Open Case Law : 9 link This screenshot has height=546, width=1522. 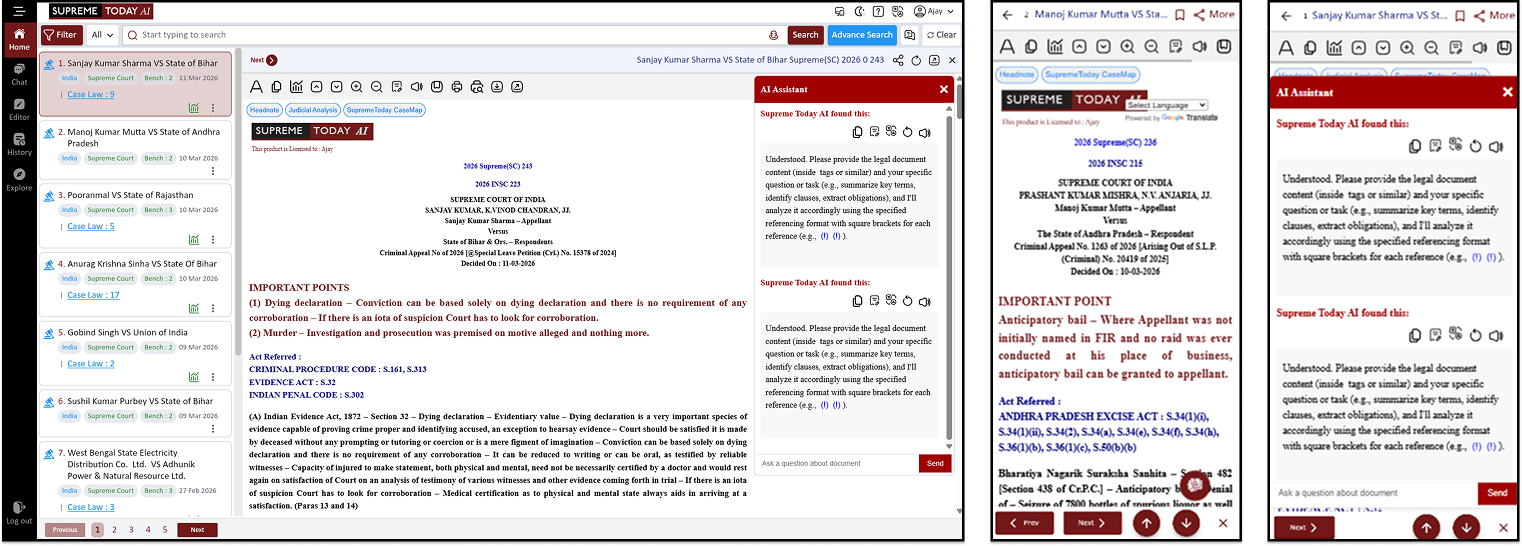click(91, 95)
